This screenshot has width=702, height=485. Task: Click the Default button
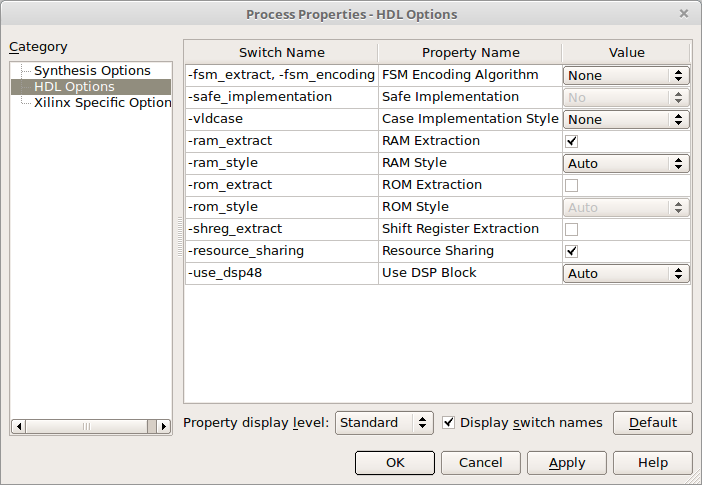pos(652,423)
